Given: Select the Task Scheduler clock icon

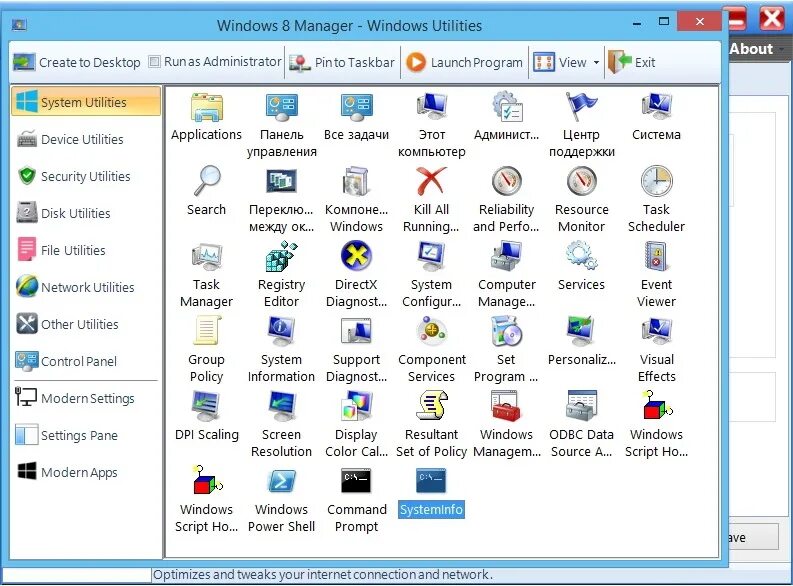Looking at the screenshot, I should 656,181.
